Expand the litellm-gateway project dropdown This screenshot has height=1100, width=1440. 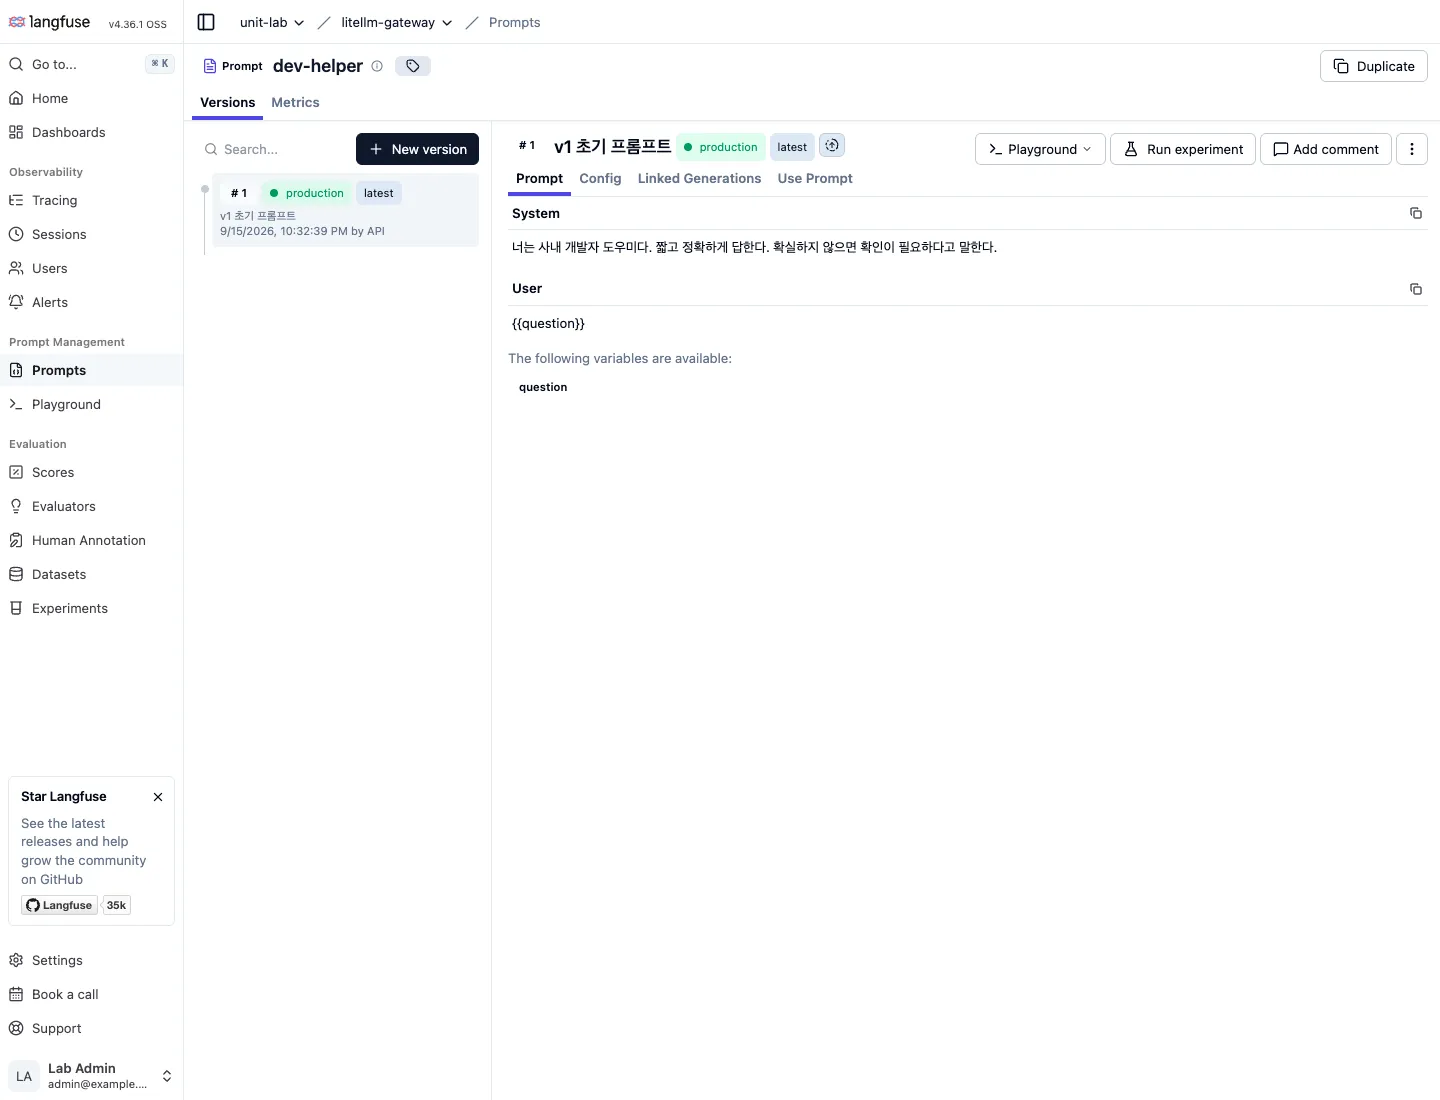coord(396,22)
